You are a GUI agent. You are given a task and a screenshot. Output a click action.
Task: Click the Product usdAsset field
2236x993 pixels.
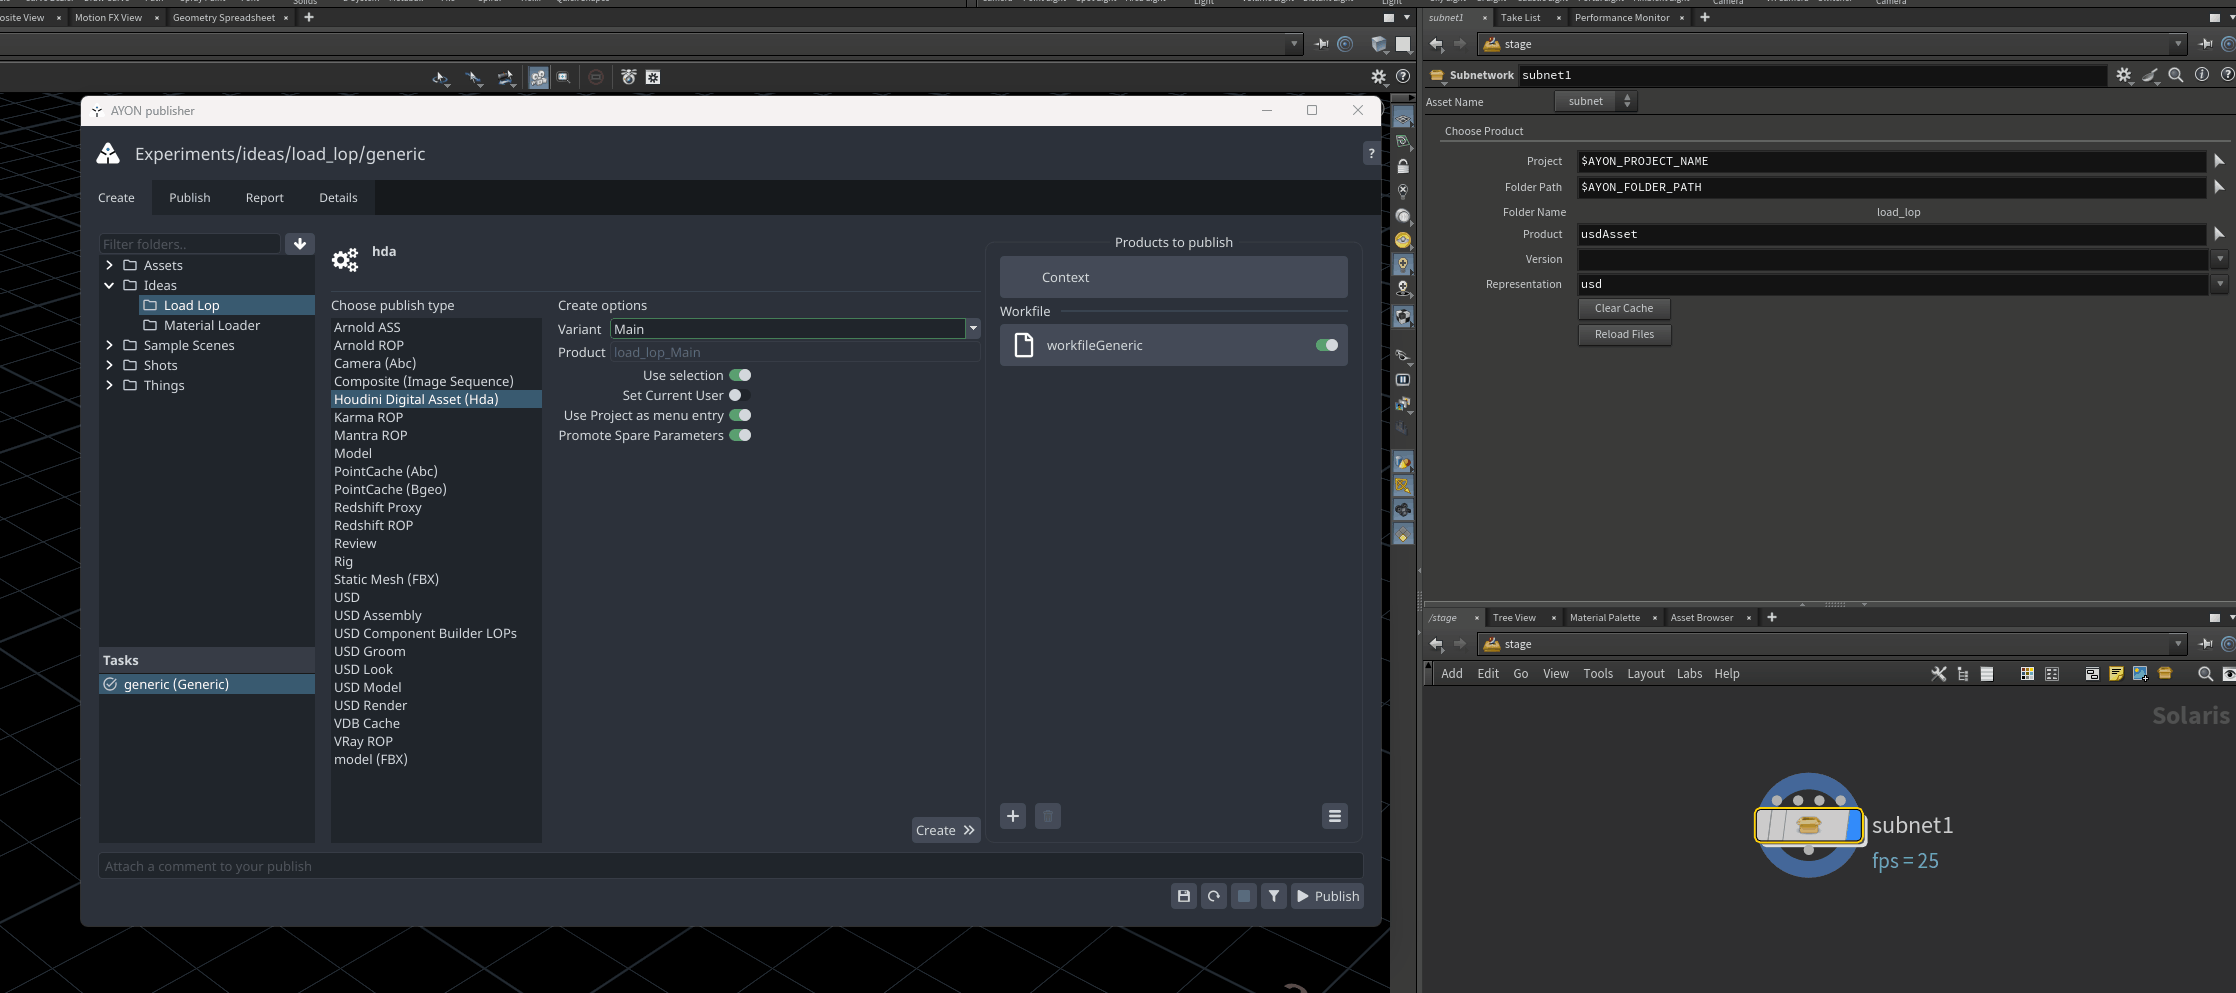(1892, 234)
